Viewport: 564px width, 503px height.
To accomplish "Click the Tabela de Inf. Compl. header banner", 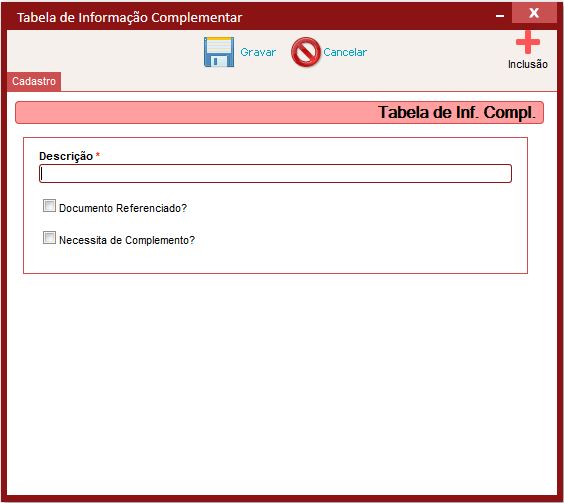I will point(279,112).
